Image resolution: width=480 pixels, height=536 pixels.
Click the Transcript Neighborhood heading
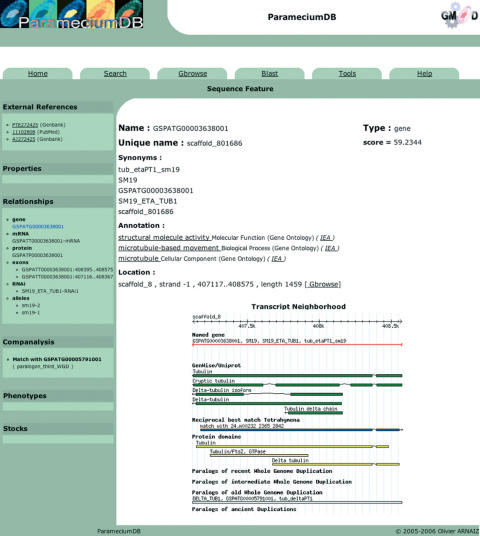point(298,307)
